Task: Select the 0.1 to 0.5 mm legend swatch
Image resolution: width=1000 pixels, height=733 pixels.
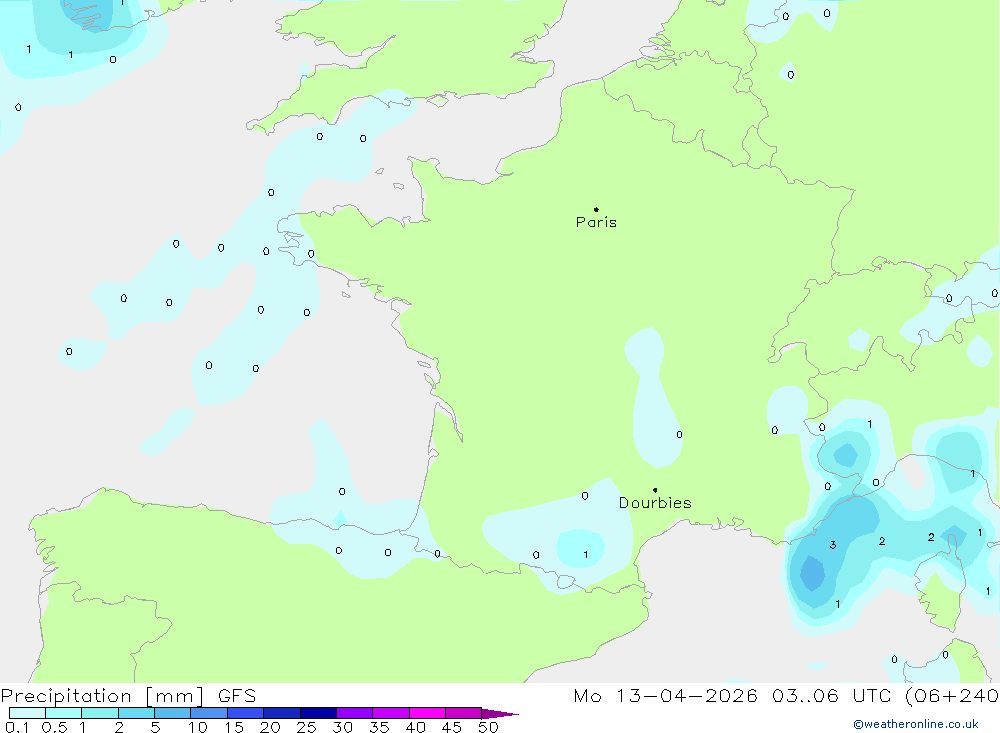Action: pos(27,713)
